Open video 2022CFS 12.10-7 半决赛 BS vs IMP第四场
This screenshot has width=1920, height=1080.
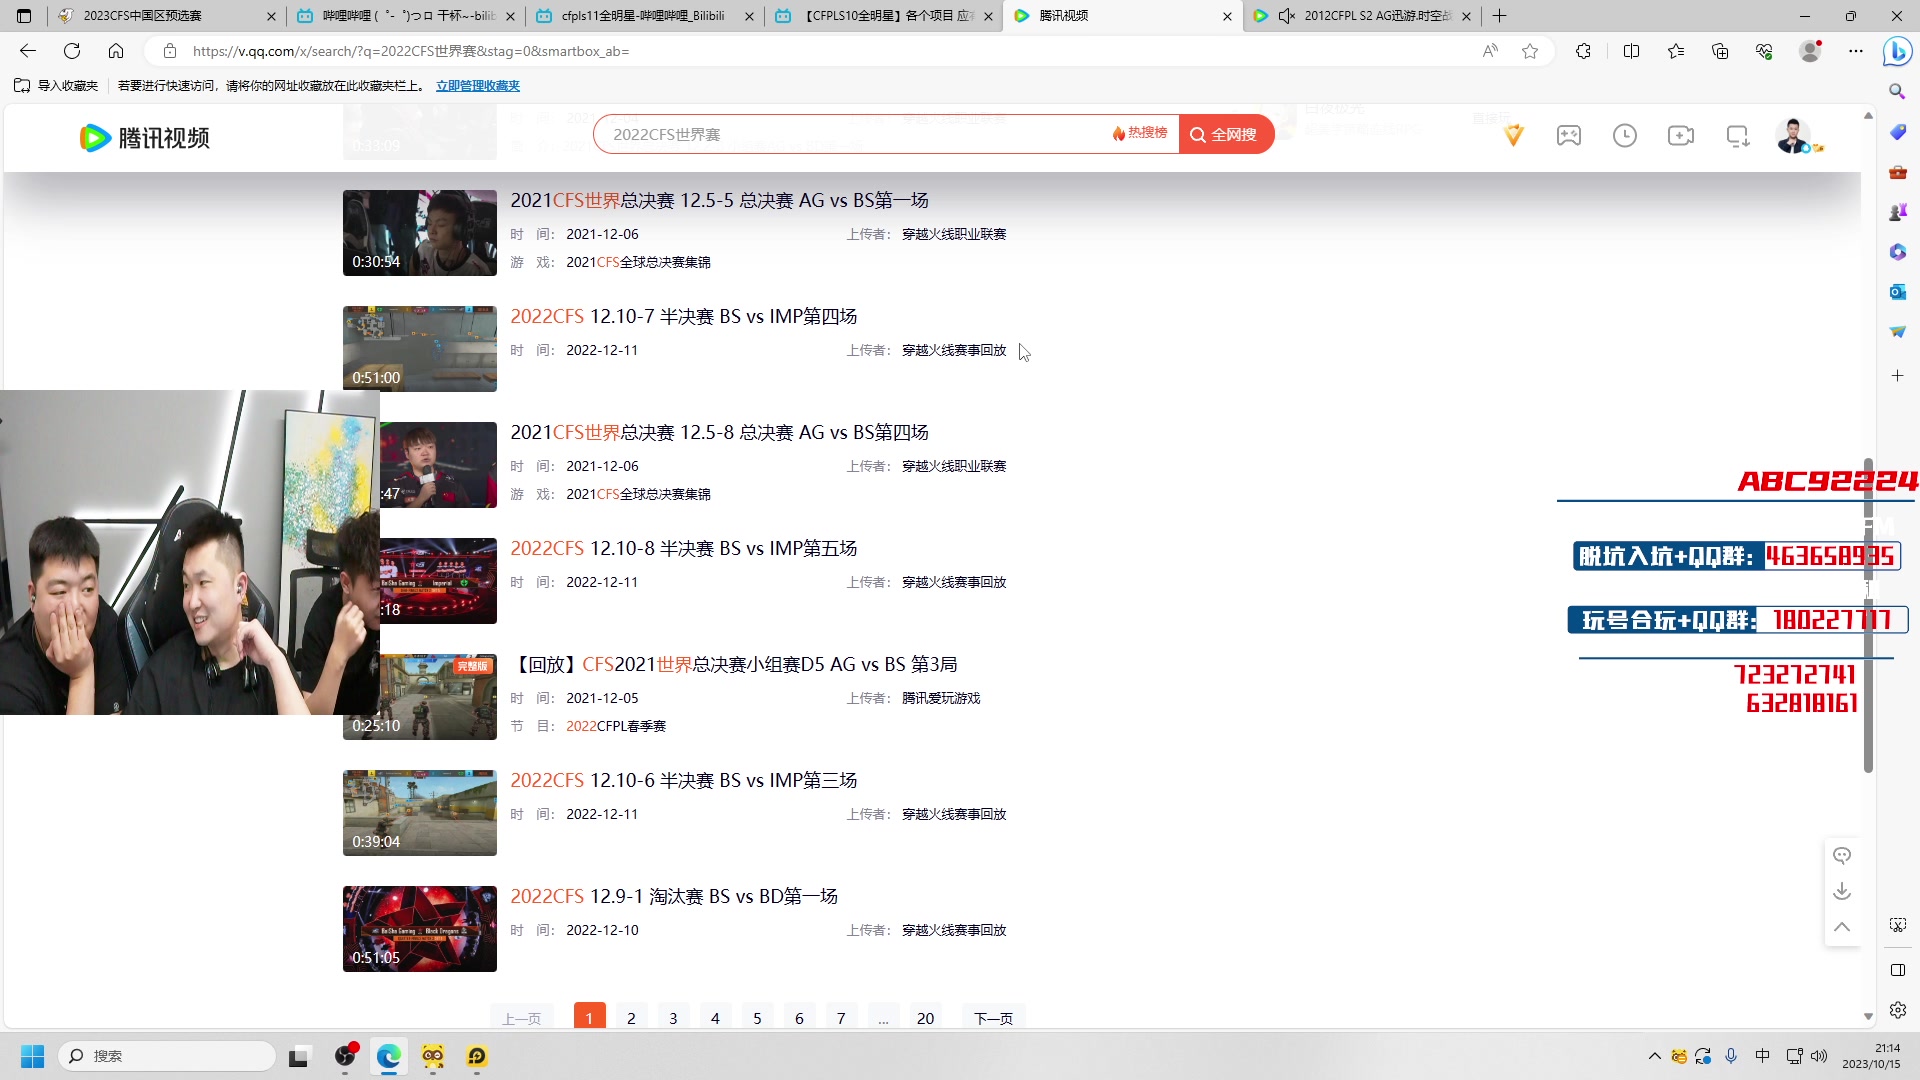683,316
